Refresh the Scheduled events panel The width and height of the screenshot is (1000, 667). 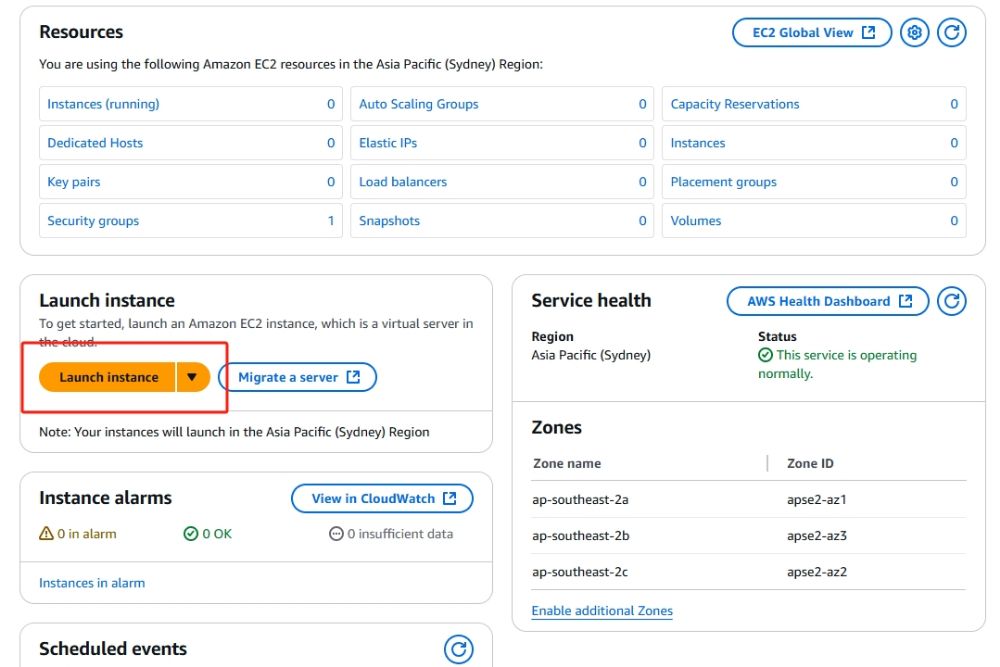click(458, 649)
